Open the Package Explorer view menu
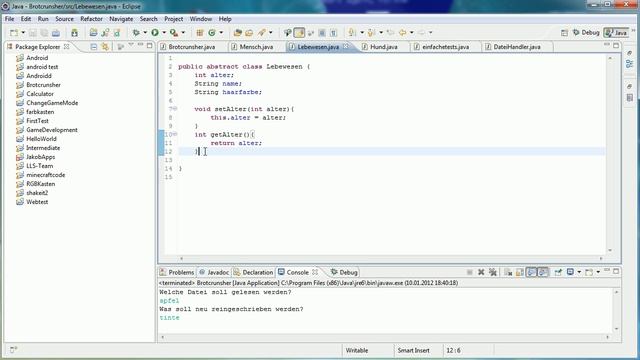640x360 pixels. tap(131, 44)
